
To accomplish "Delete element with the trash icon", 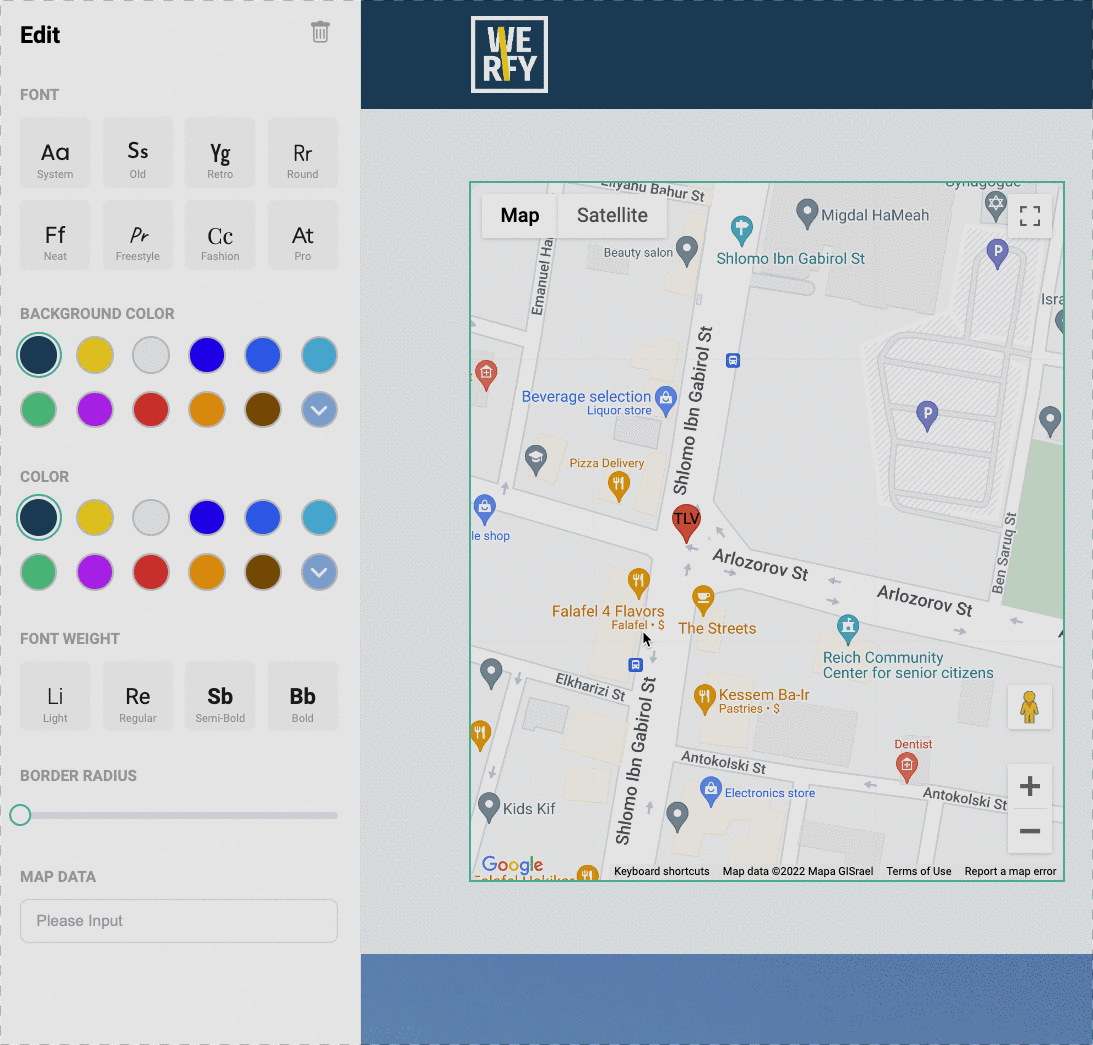I will (320, 32).
